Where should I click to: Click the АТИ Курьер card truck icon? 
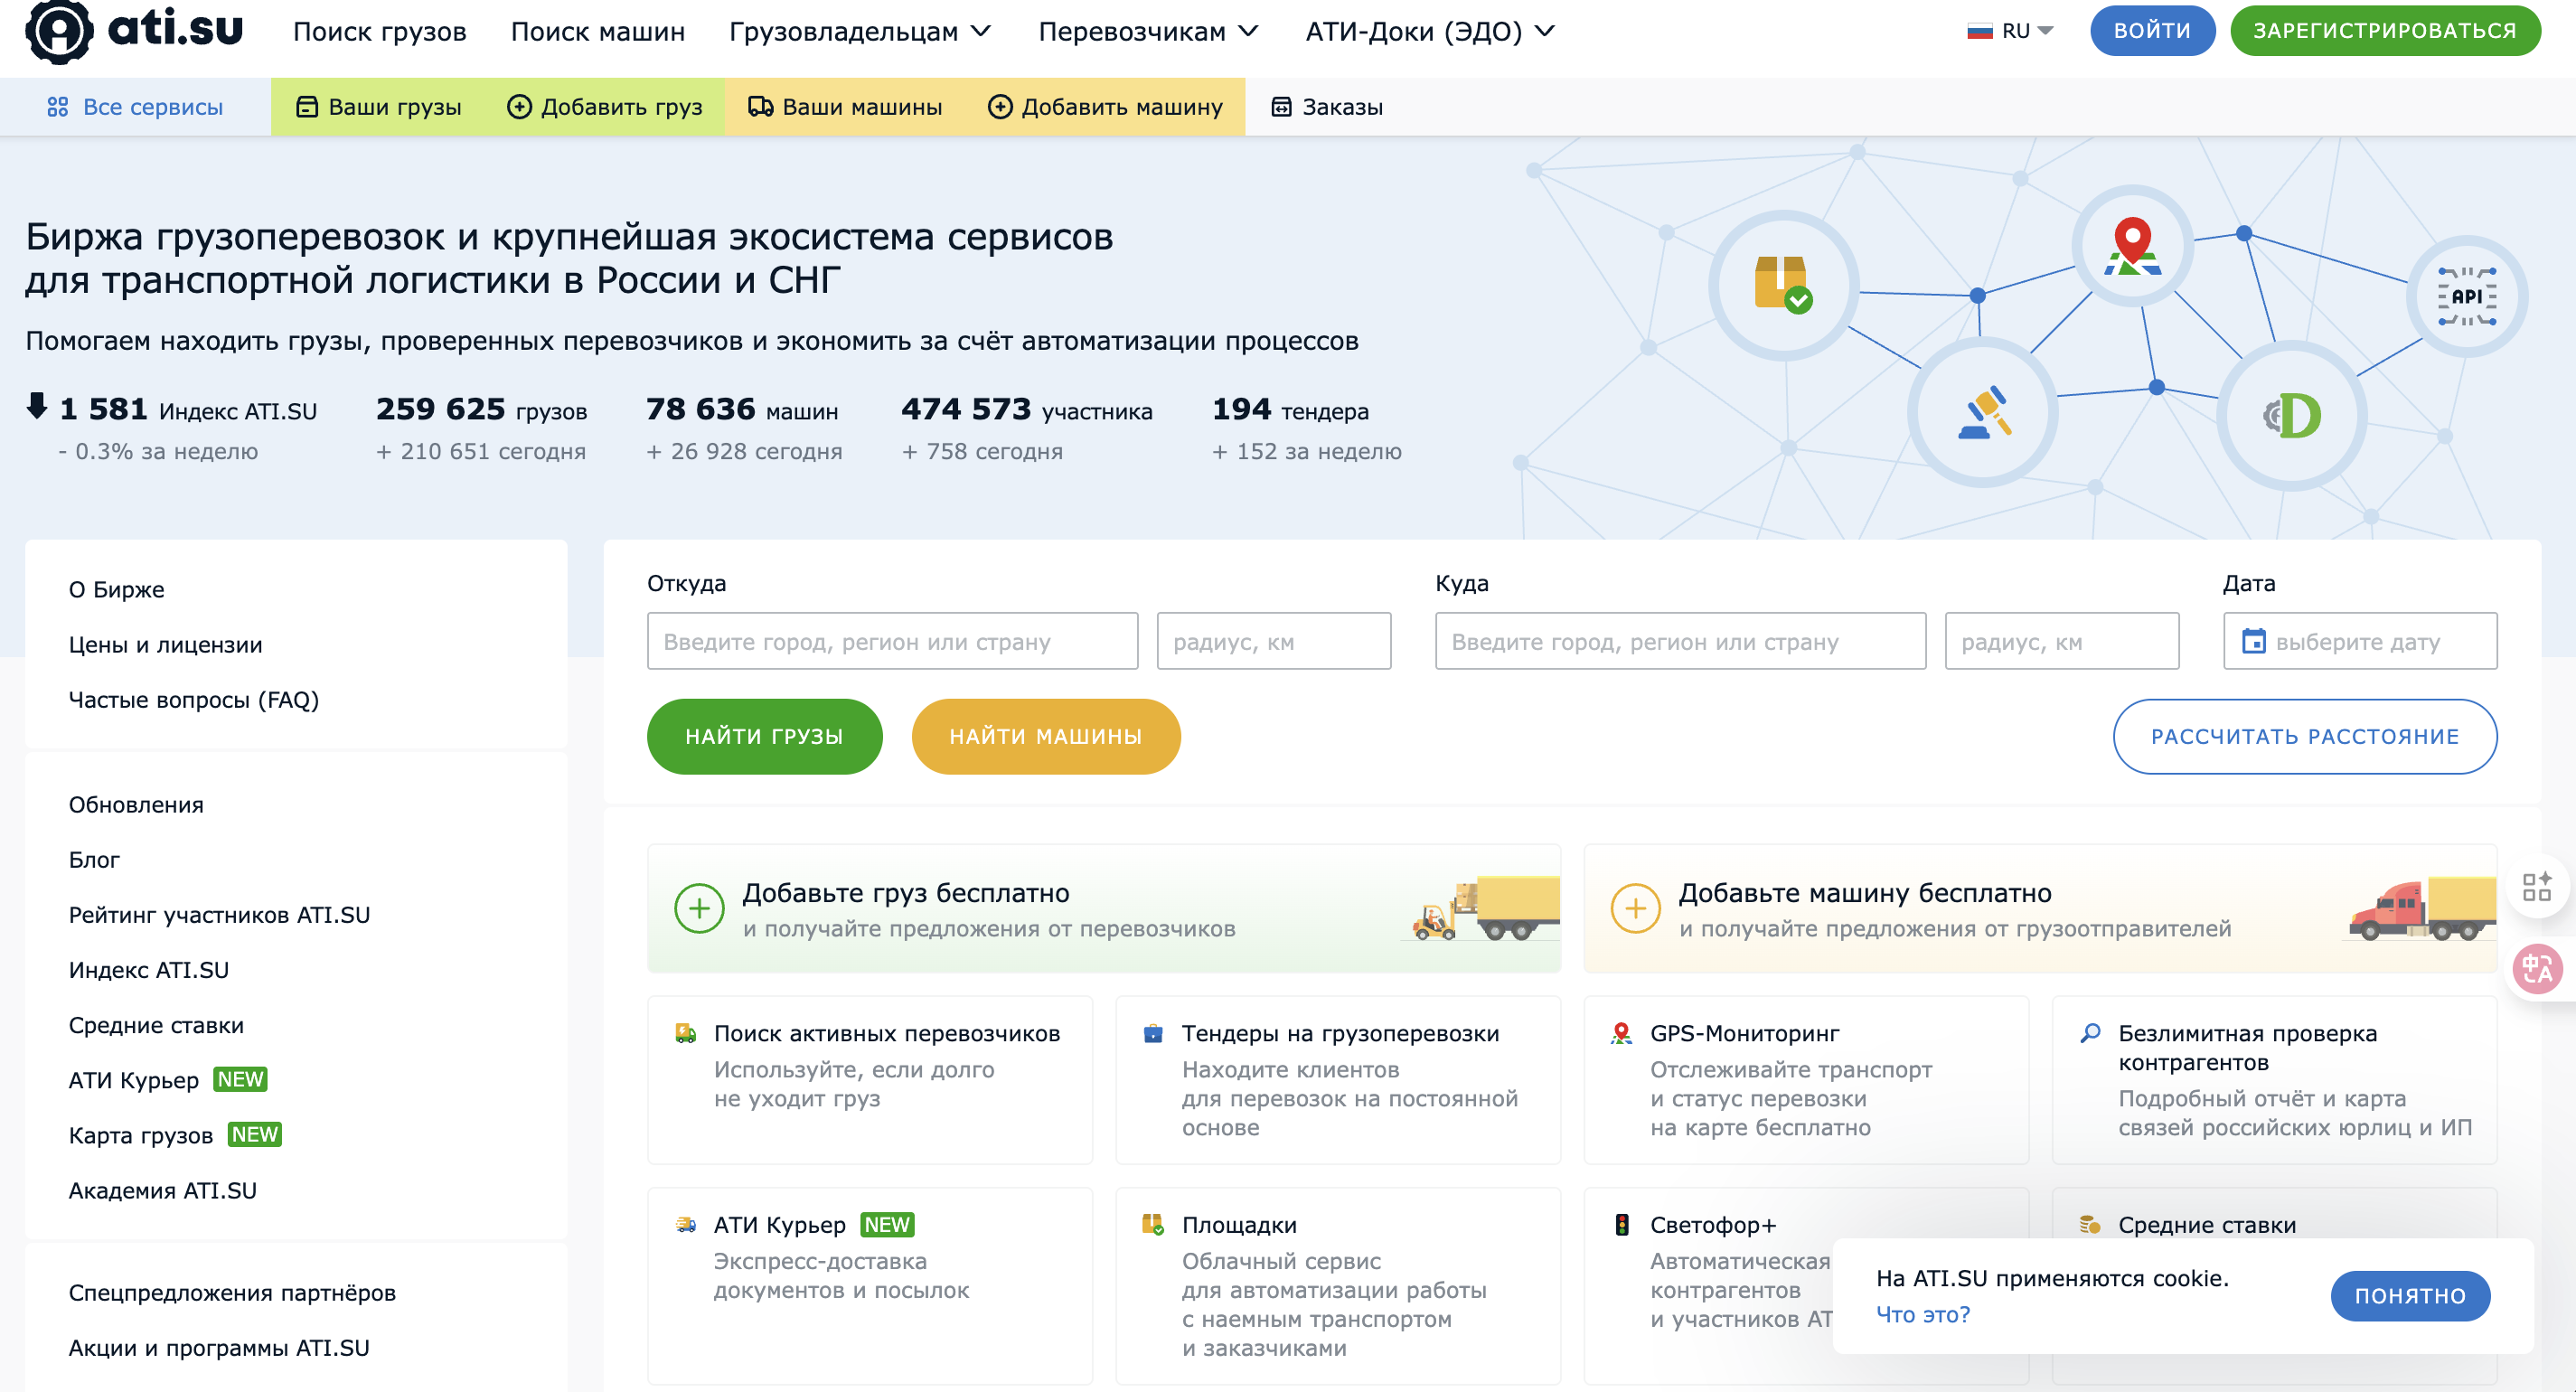(x=685, y=1224)
